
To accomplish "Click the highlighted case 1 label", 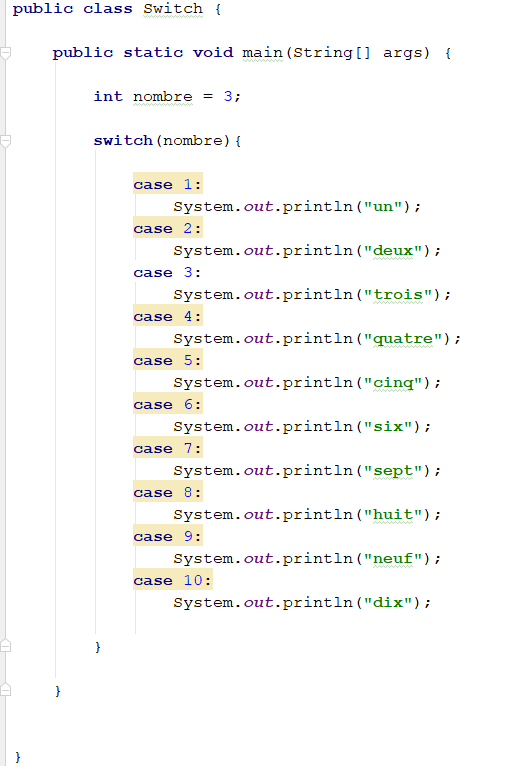I will click(x=168, y=185).
